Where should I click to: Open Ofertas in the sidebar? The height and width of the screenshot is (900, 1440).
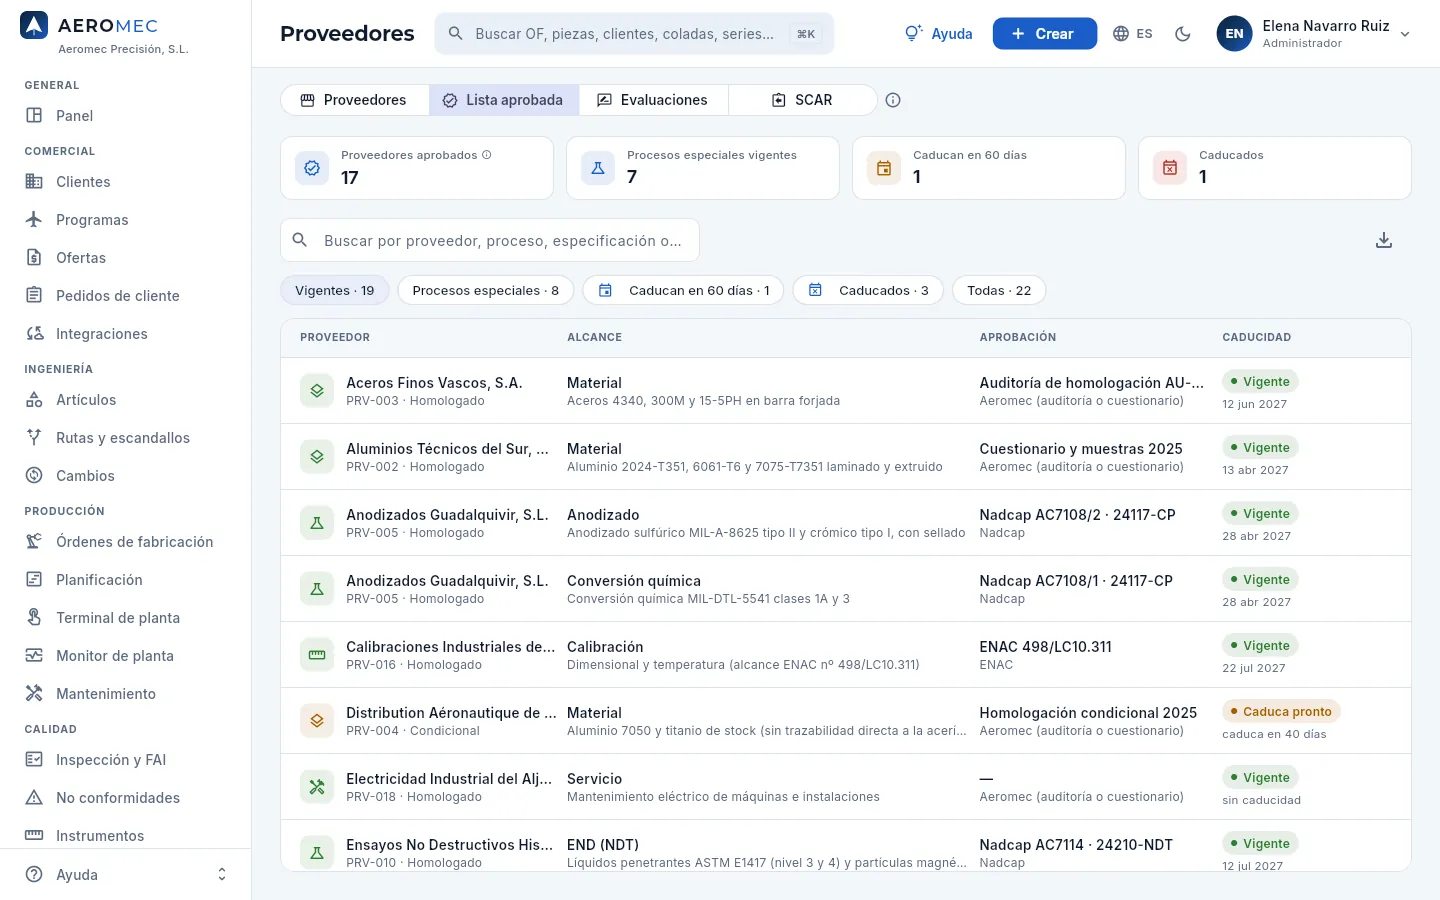click(x=125, y=258)
